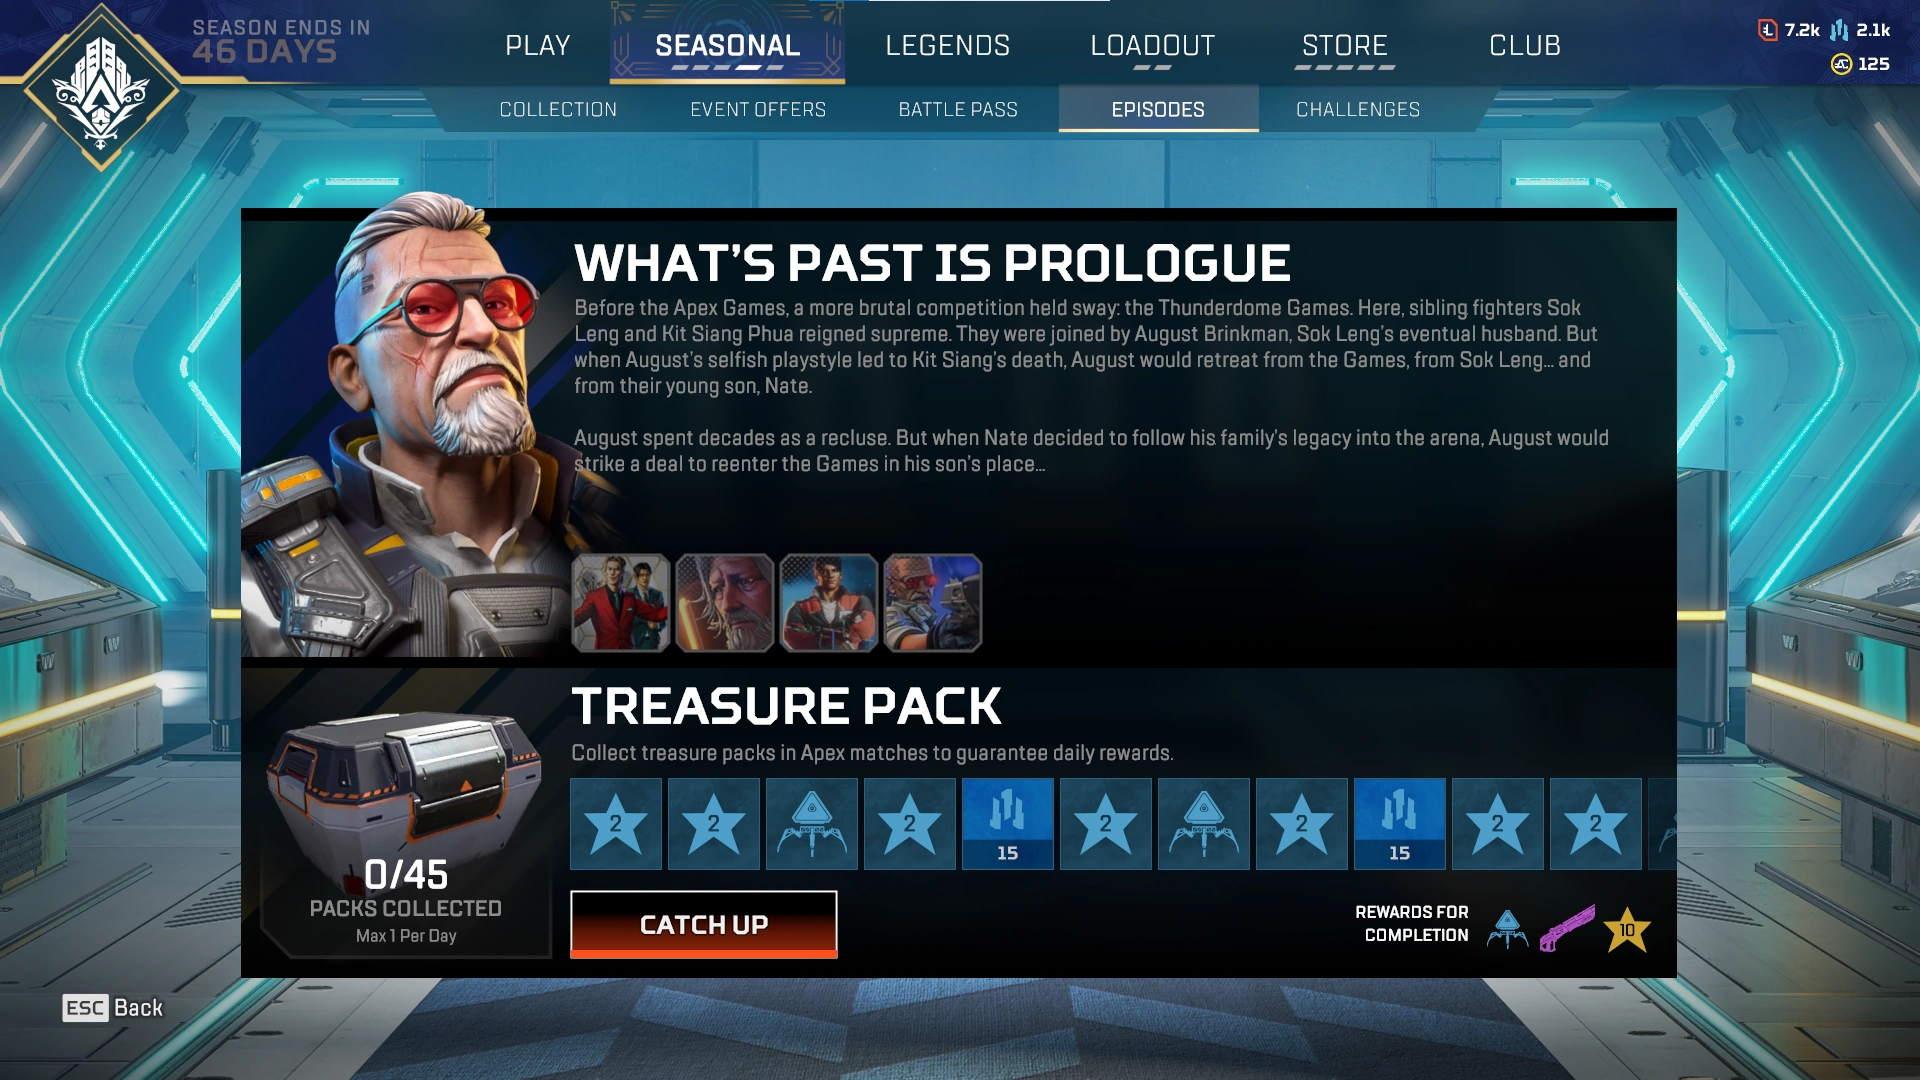Viewport: 1920px width, 1080px height.
Task: Open the old bearded man chapter thumbnail
Action: (x=724, y=603)
